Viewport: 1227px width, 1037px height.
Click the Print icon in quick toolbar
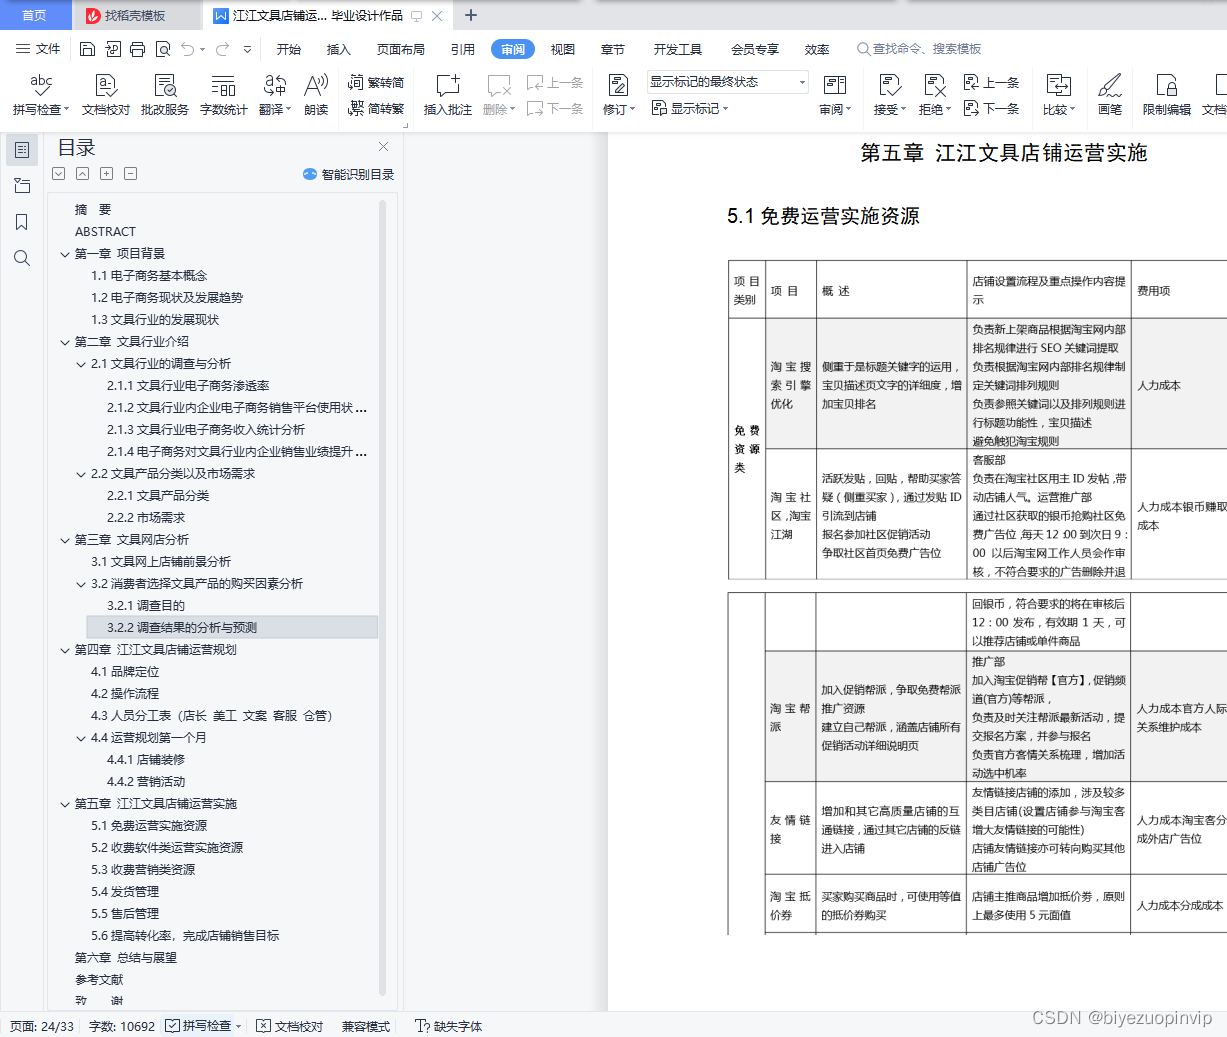[x=138, y=48]
